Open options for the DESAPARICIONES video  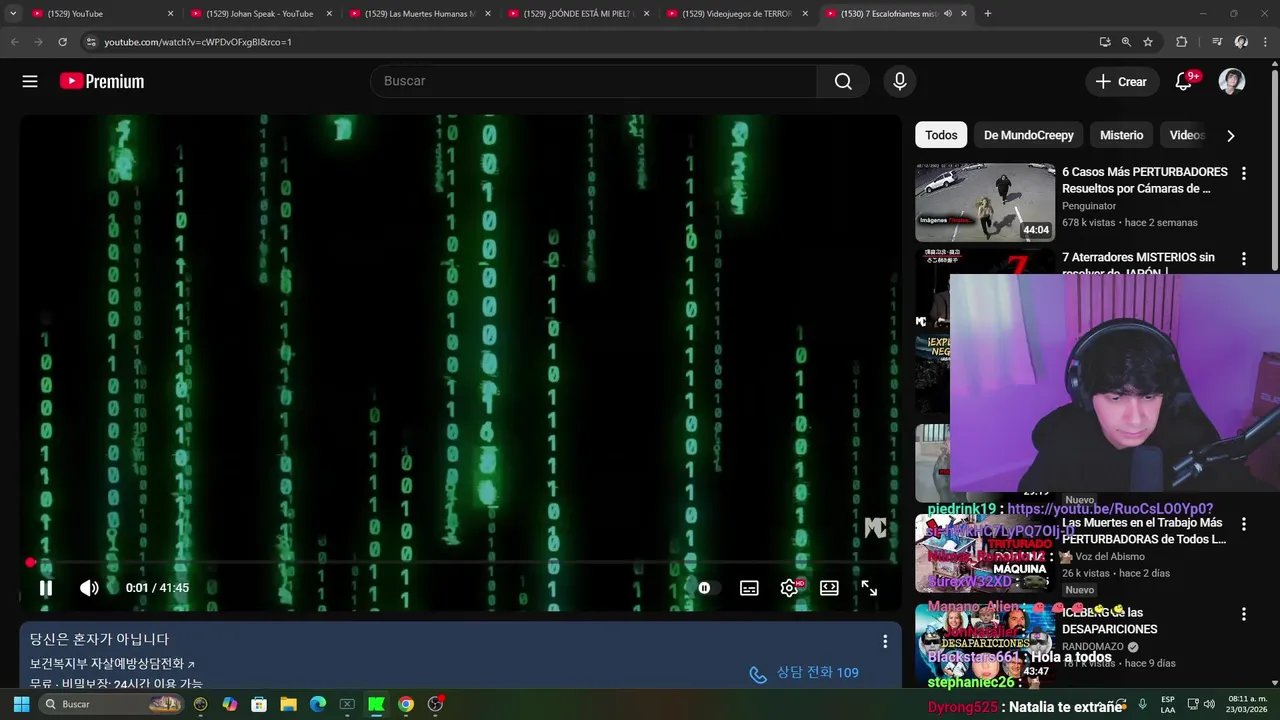(x=1244, y=614)
